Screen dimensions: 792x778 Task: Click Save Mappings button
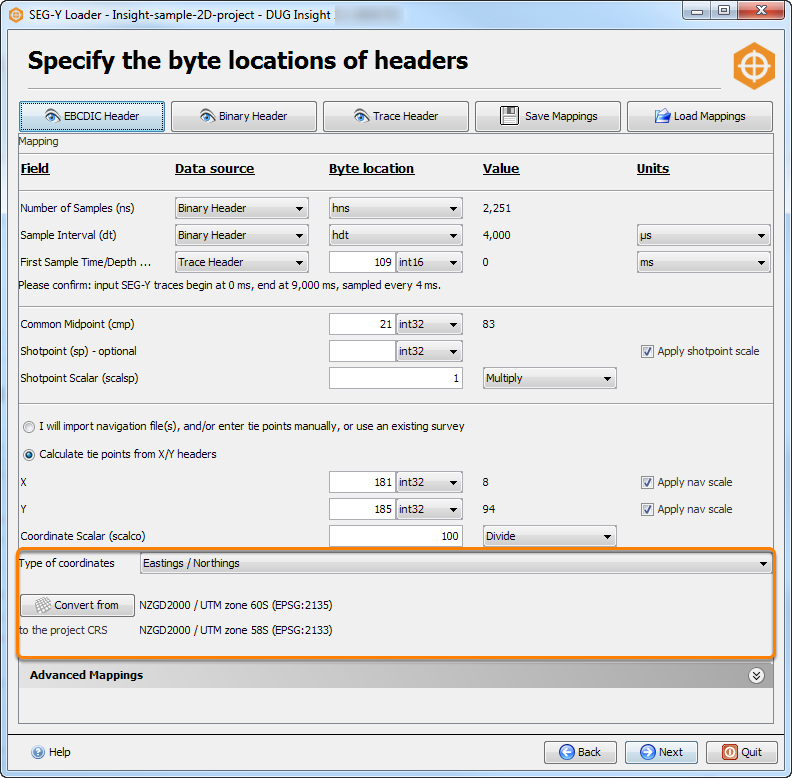(x=548, y=116)
